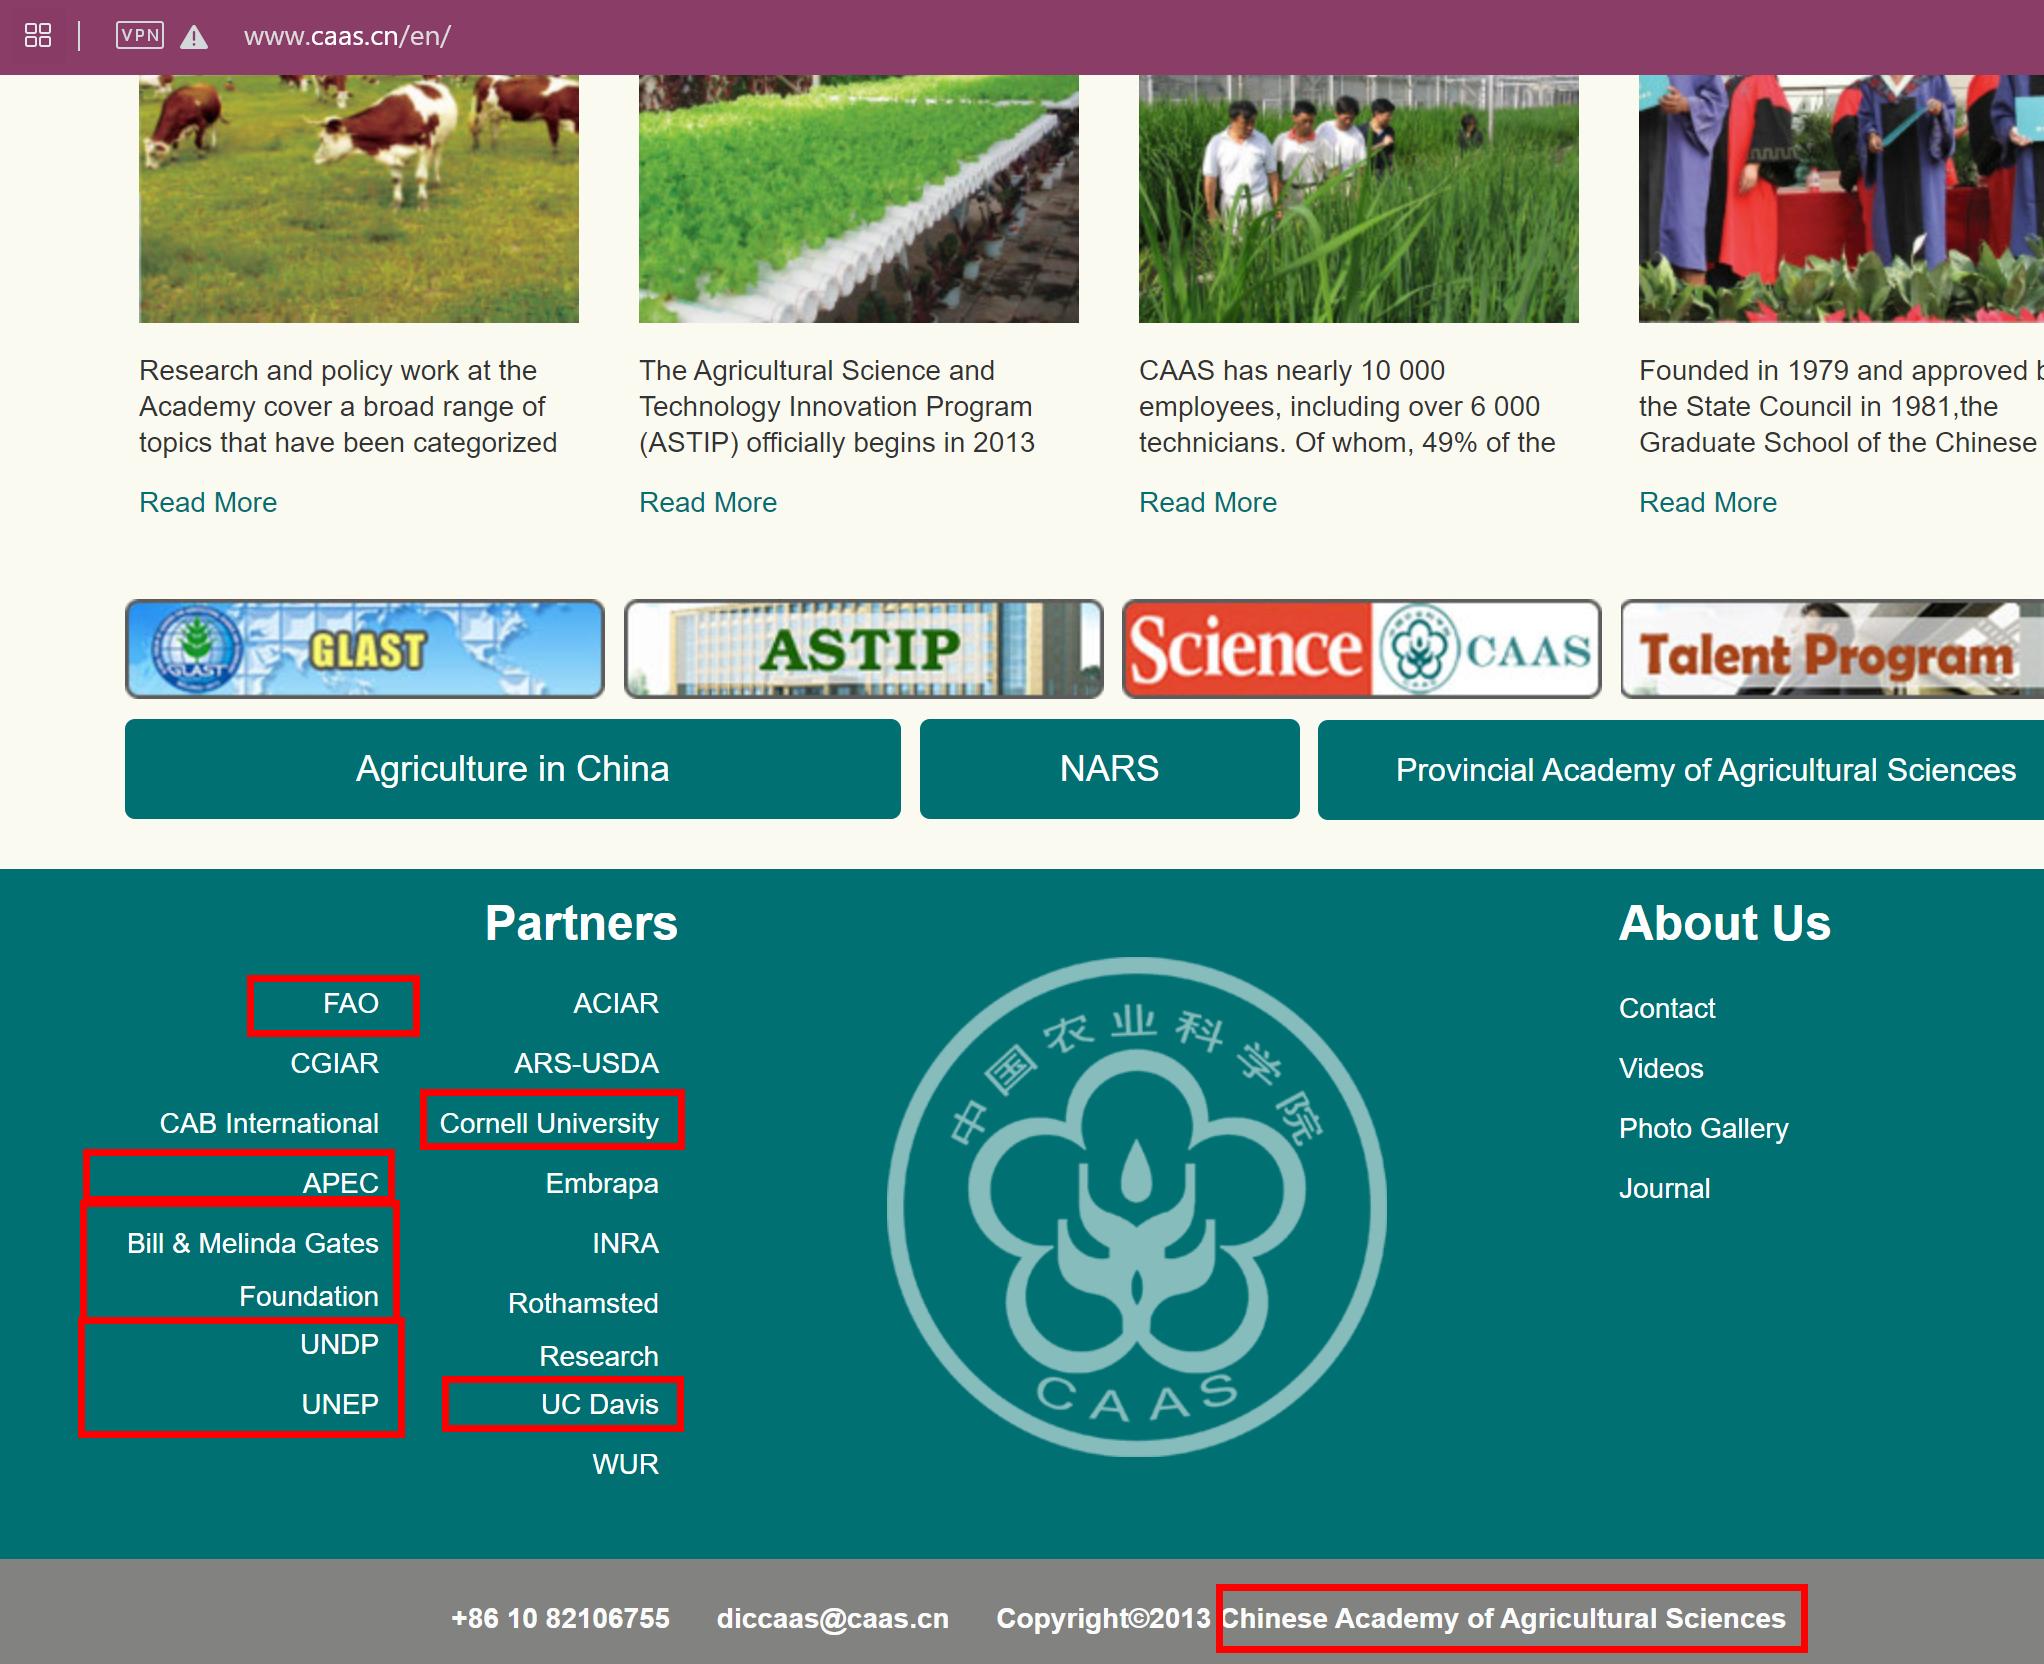The width and height of the screenshot is (2044, 1664).
Task: Open the UNDP partner link
Action: [x=340, y=1344]
